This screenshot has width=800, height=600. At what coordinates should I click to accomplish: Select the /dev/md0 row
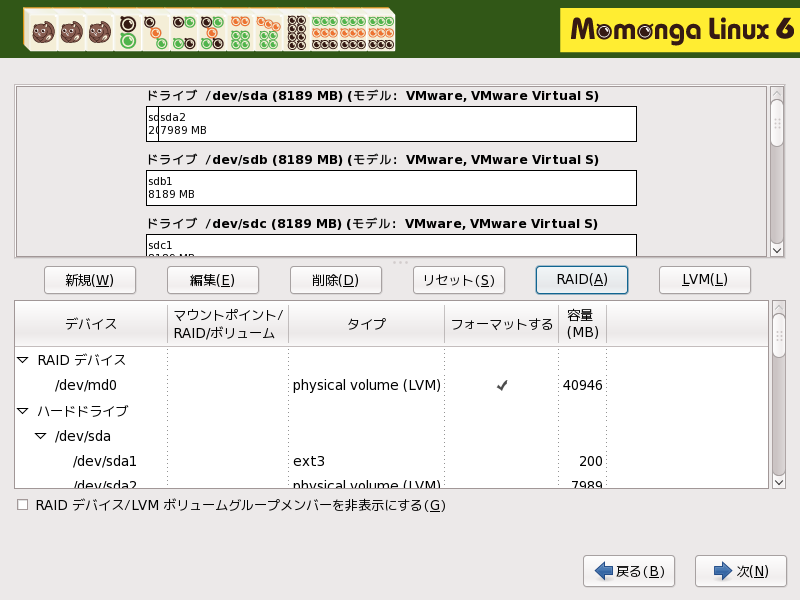[x=391, y=385]
